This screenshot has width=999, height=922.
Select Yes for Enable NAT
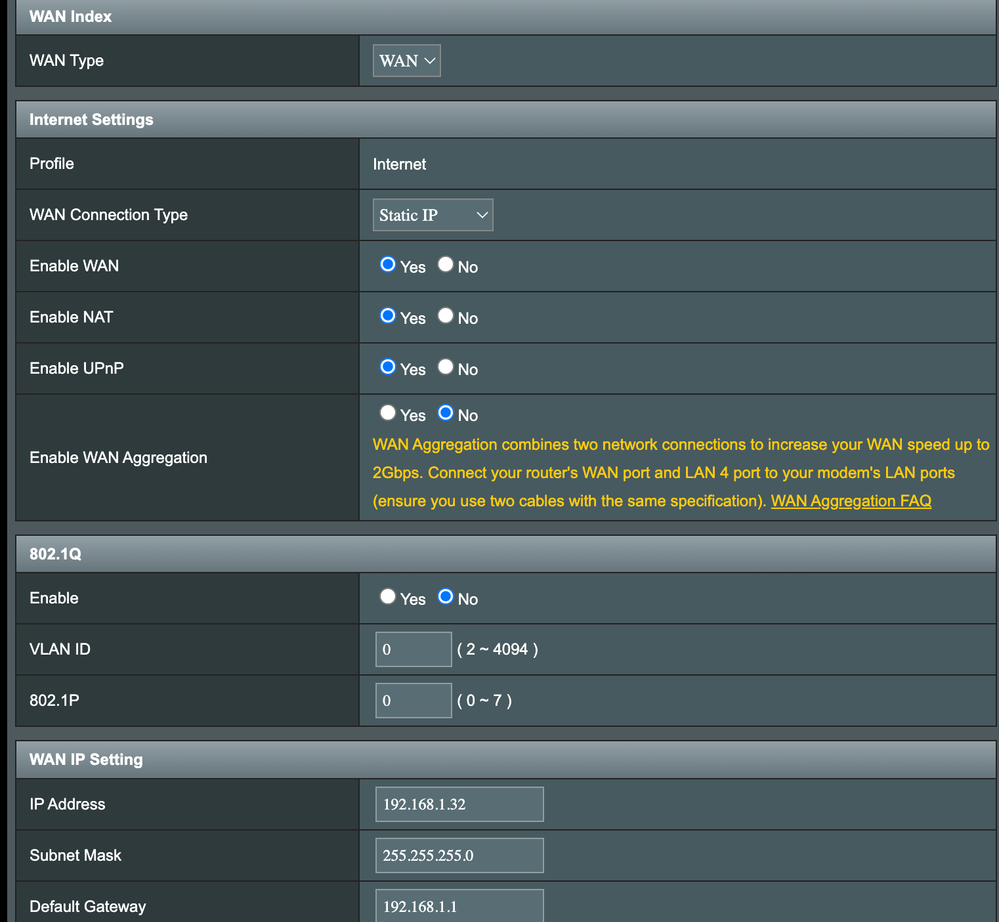[387, 316]
